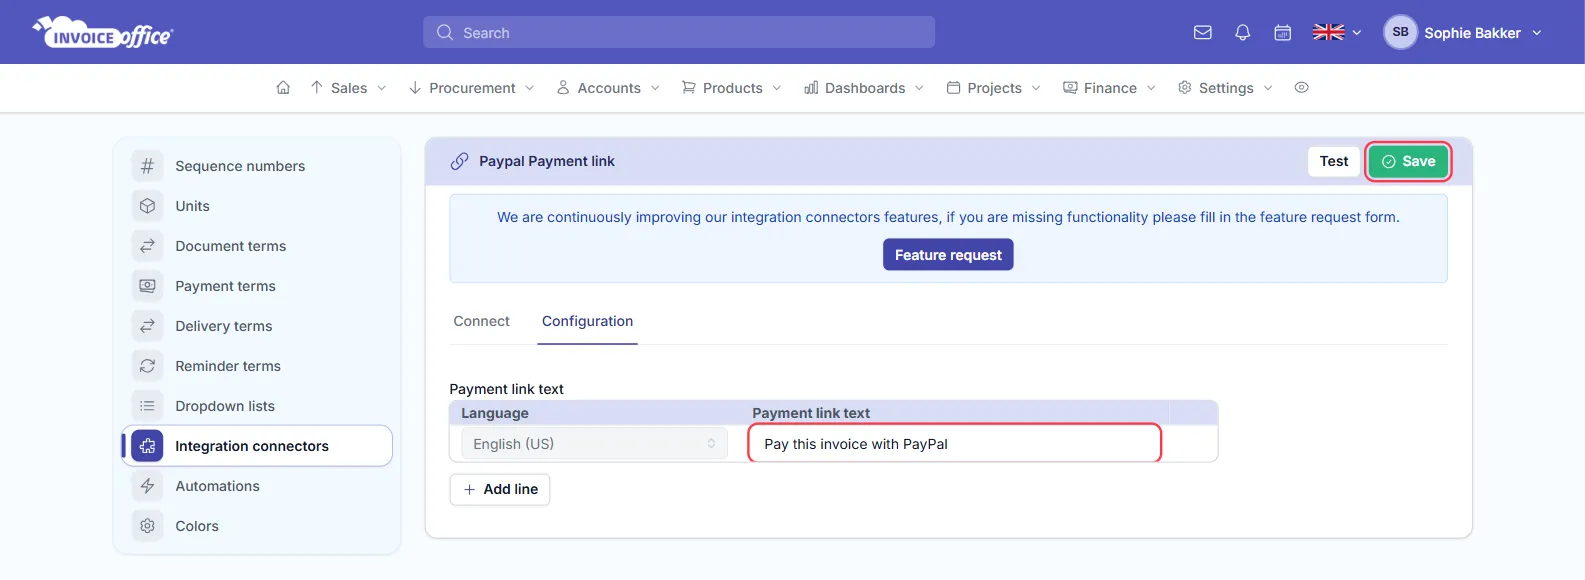1585x580 pixels.
Task: Expand the Accounts menu
Action: click(x=608, y=88)
